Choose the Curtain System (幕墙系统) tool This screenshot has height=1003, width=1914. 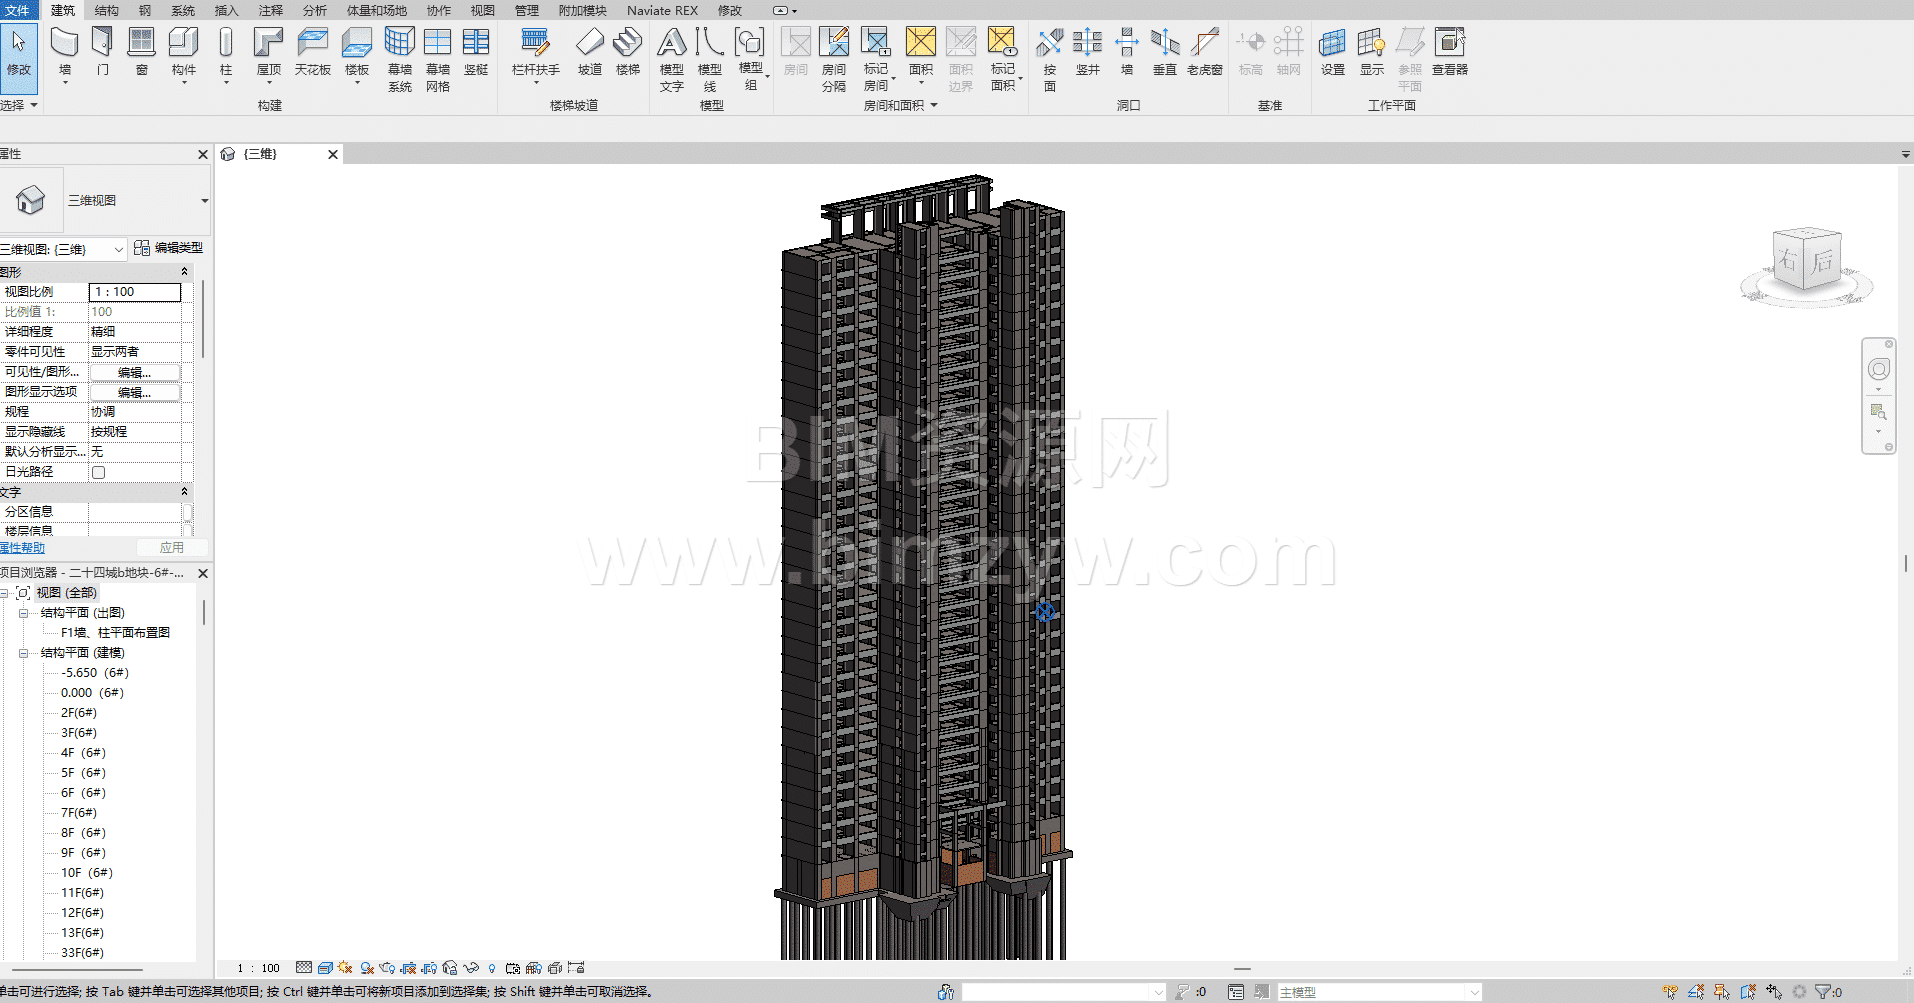coord(400,60)
